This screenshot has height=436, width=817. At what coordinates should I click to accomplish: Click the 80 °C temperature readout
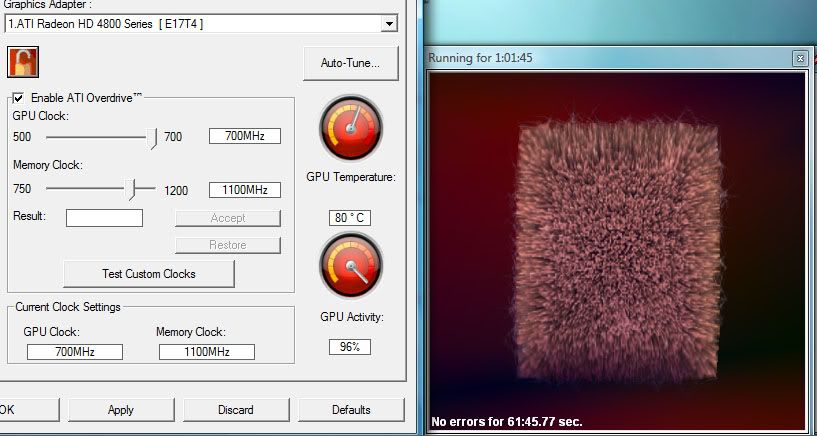pos(350,218)
